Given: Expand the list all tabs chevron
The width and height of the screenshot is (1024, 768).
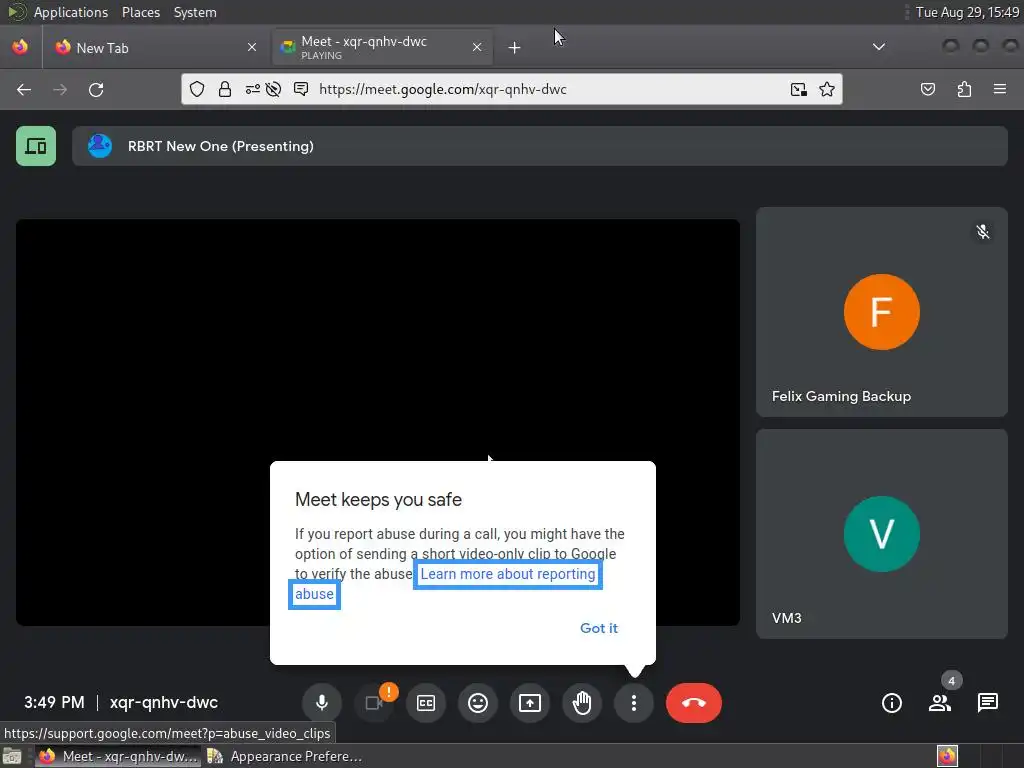Looking at the screenshot, I should coord(879,47).
